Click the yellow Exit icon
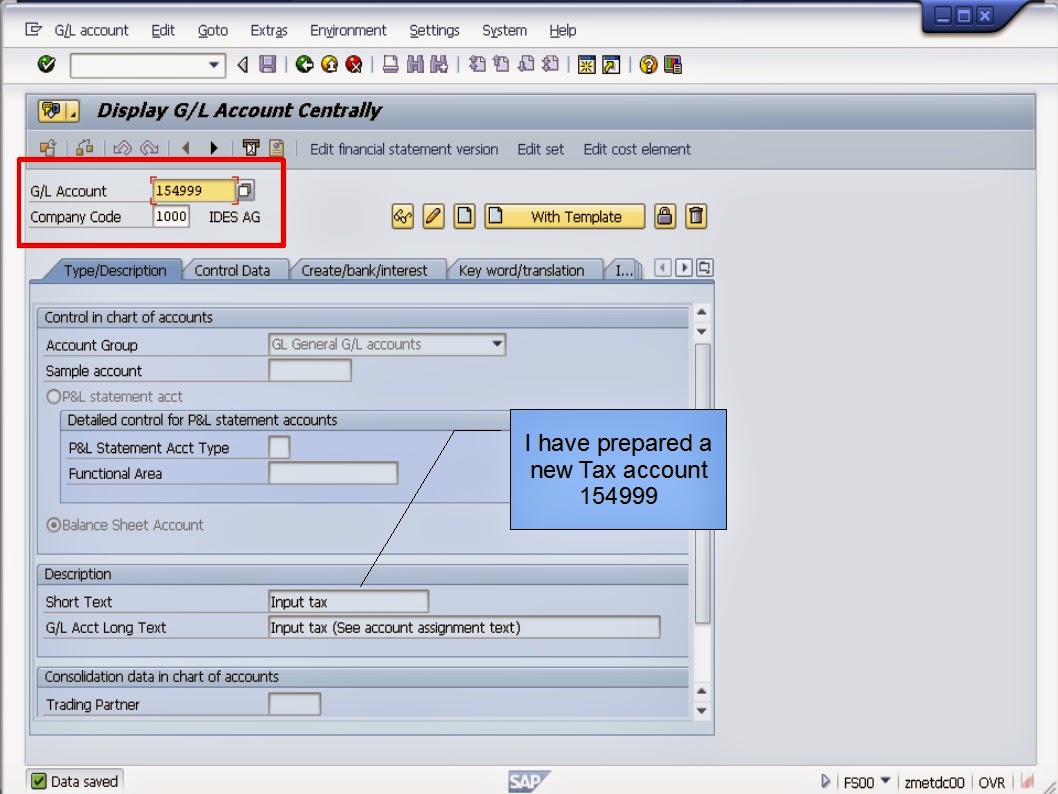The height and width of the screenshot is (794, 1058). click(329, 65)
